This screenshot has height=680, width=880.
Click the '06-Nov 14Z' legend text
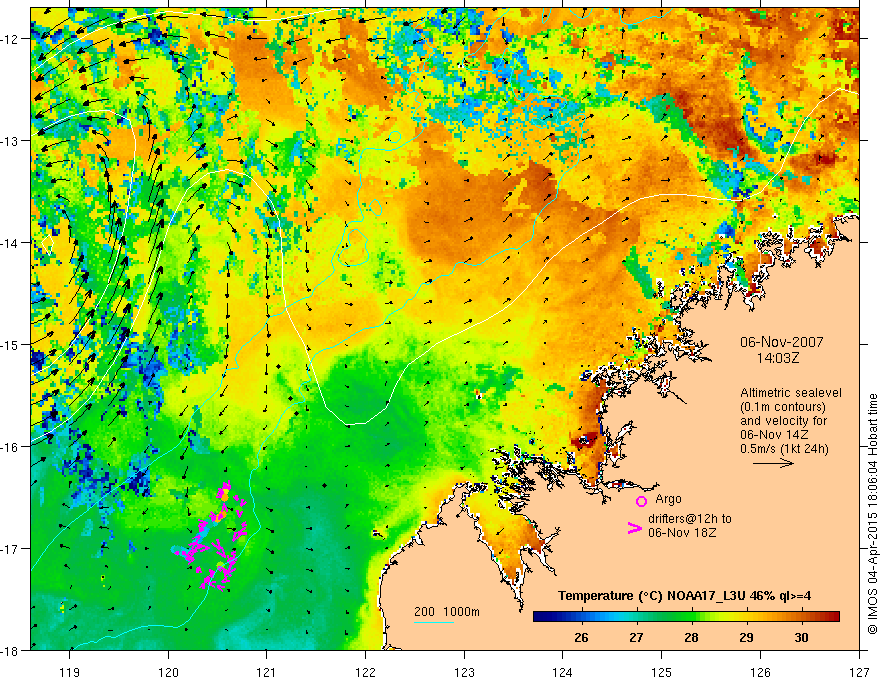click(774, 435)
